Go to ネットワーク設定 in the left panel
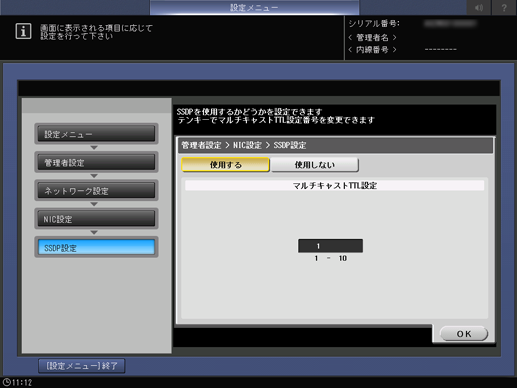 [96, 191]
